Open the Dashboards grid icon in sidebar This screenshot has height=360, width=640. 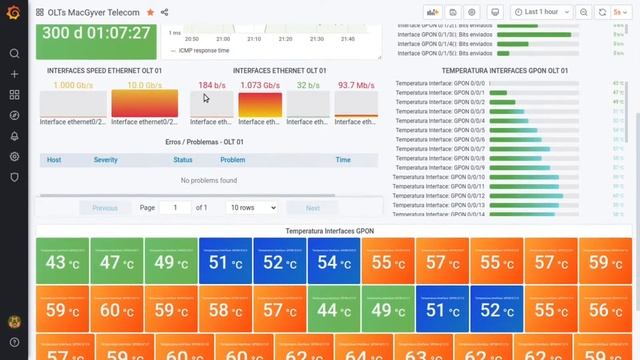pos(14,95)
